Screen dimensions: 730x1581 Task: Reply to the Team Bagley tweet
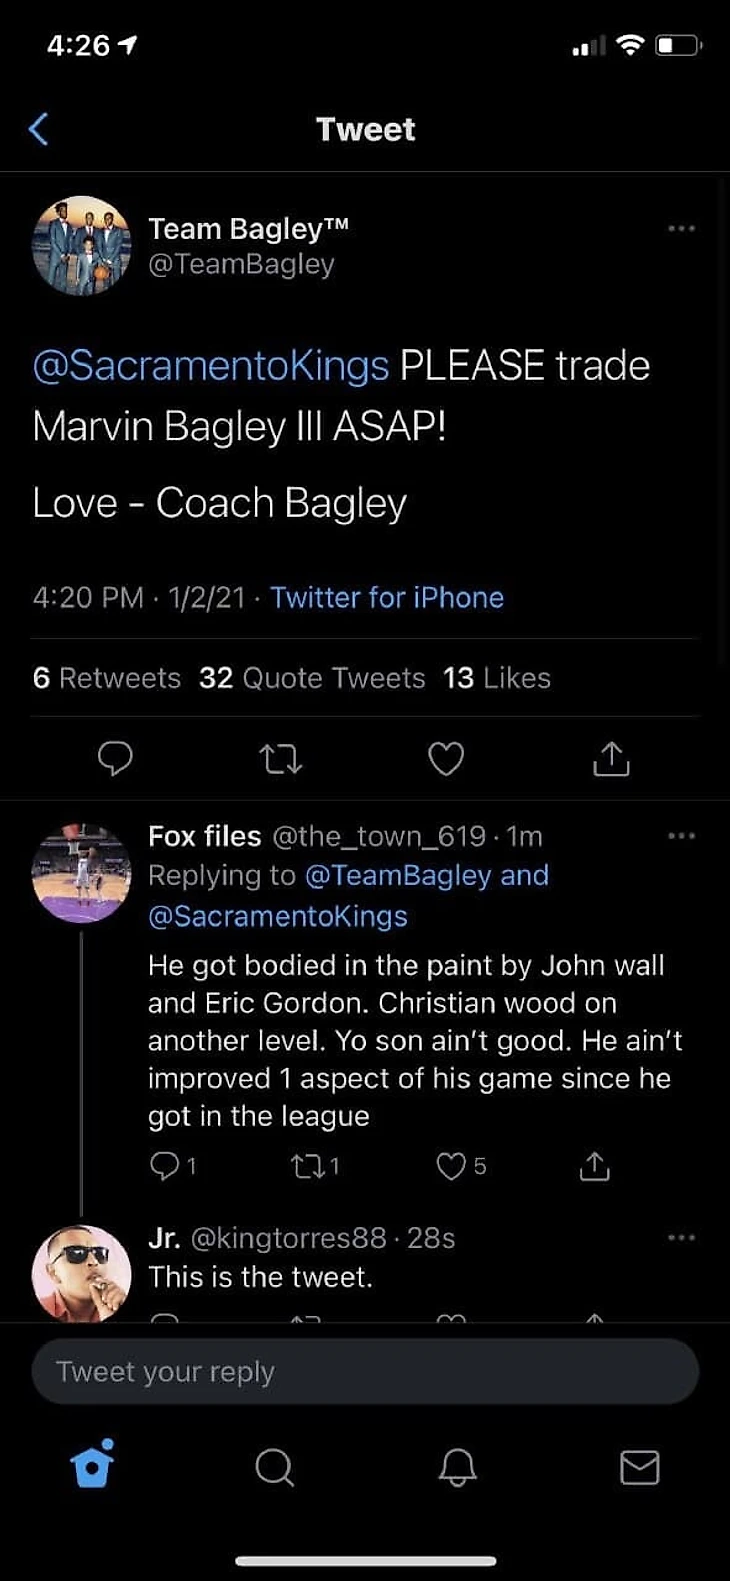(115, 759)
